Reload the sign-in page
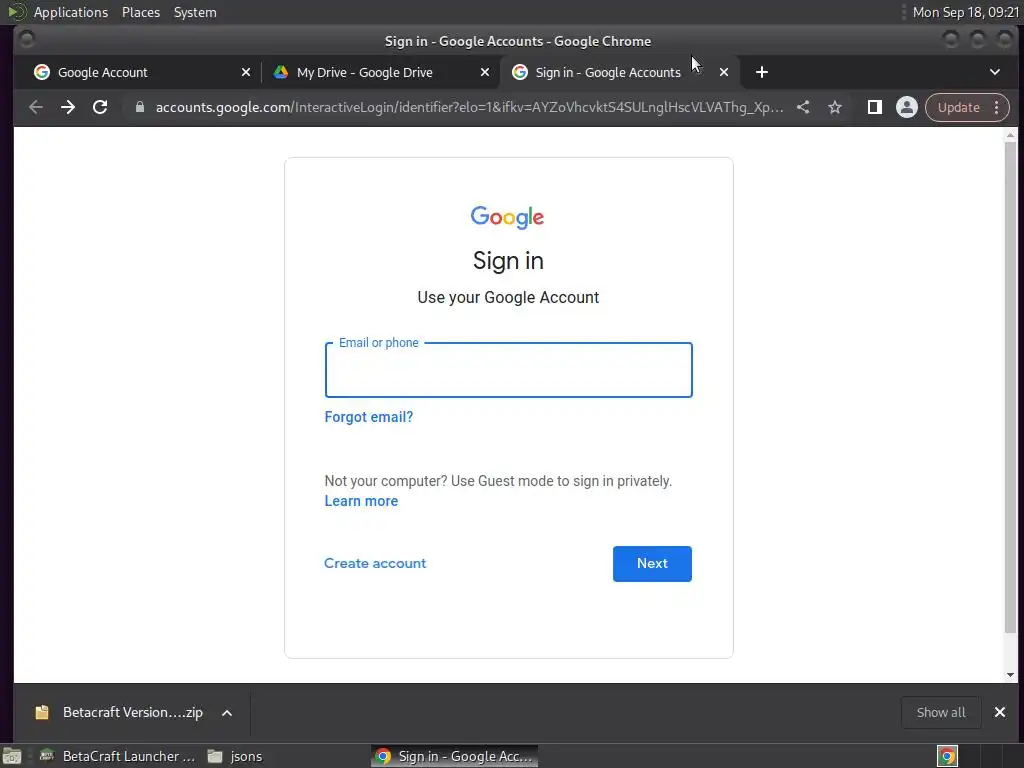The width and height of the screenshot is (1024, 768). (x=100, y=107)
